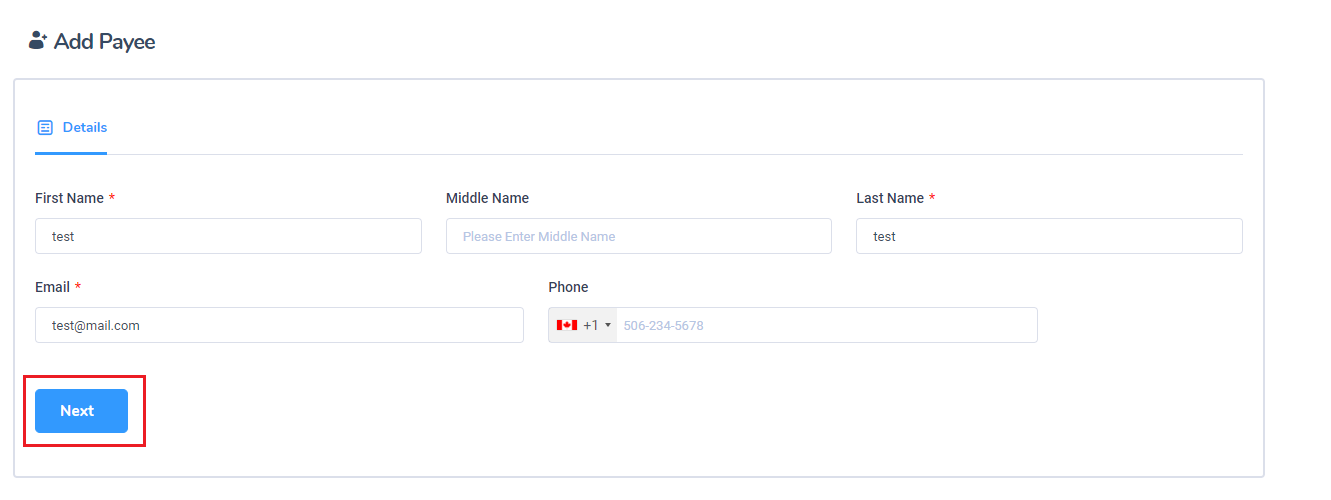Image resolution: width=1331 pixels, height=500 pixels.
Task: Focus the First Name input field
Action: 228,236
